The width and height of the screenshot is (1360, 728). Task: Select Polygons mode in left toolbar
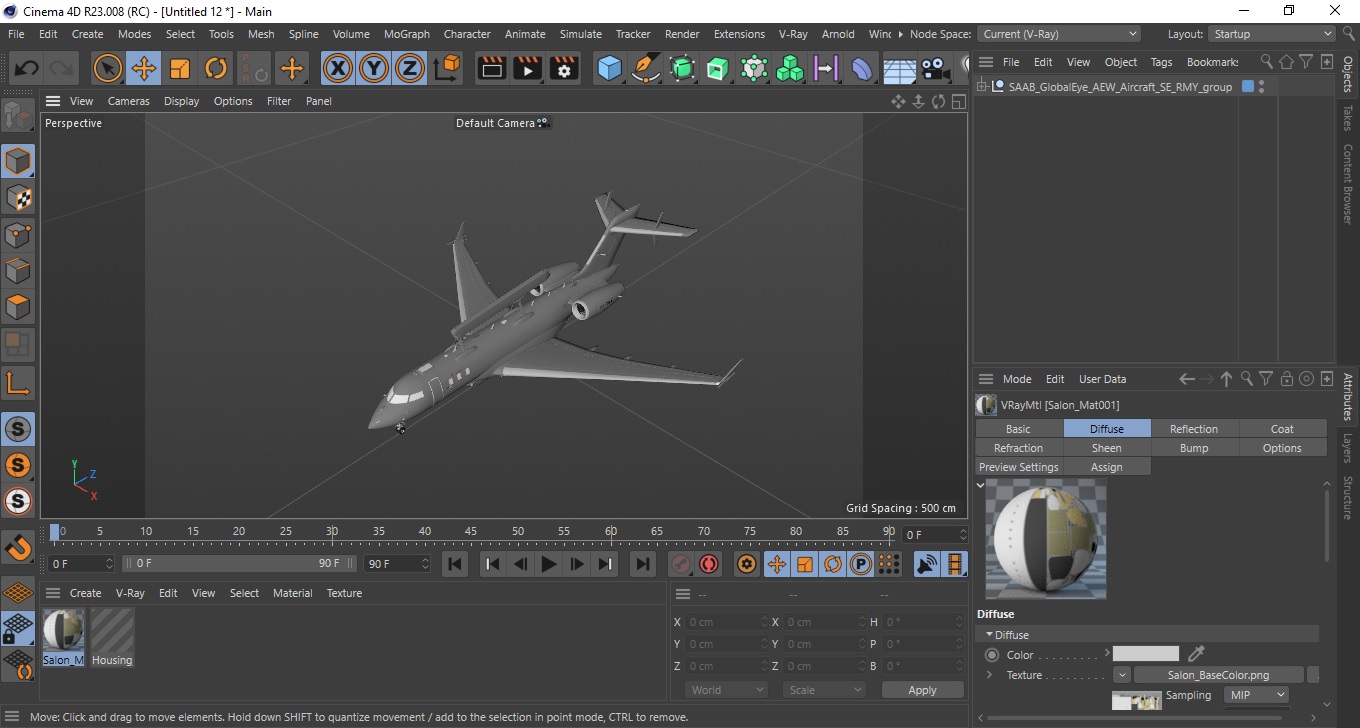[x=18, y=307]
